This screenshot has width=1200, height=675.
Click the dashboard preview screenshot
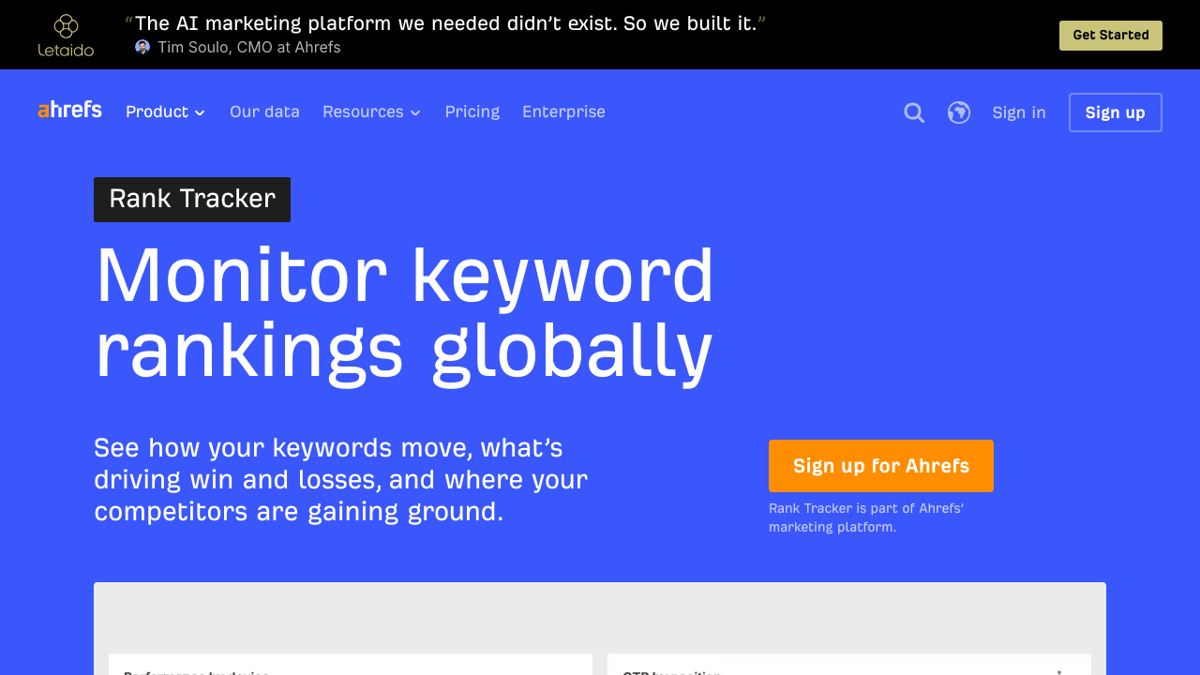(600, 628)
